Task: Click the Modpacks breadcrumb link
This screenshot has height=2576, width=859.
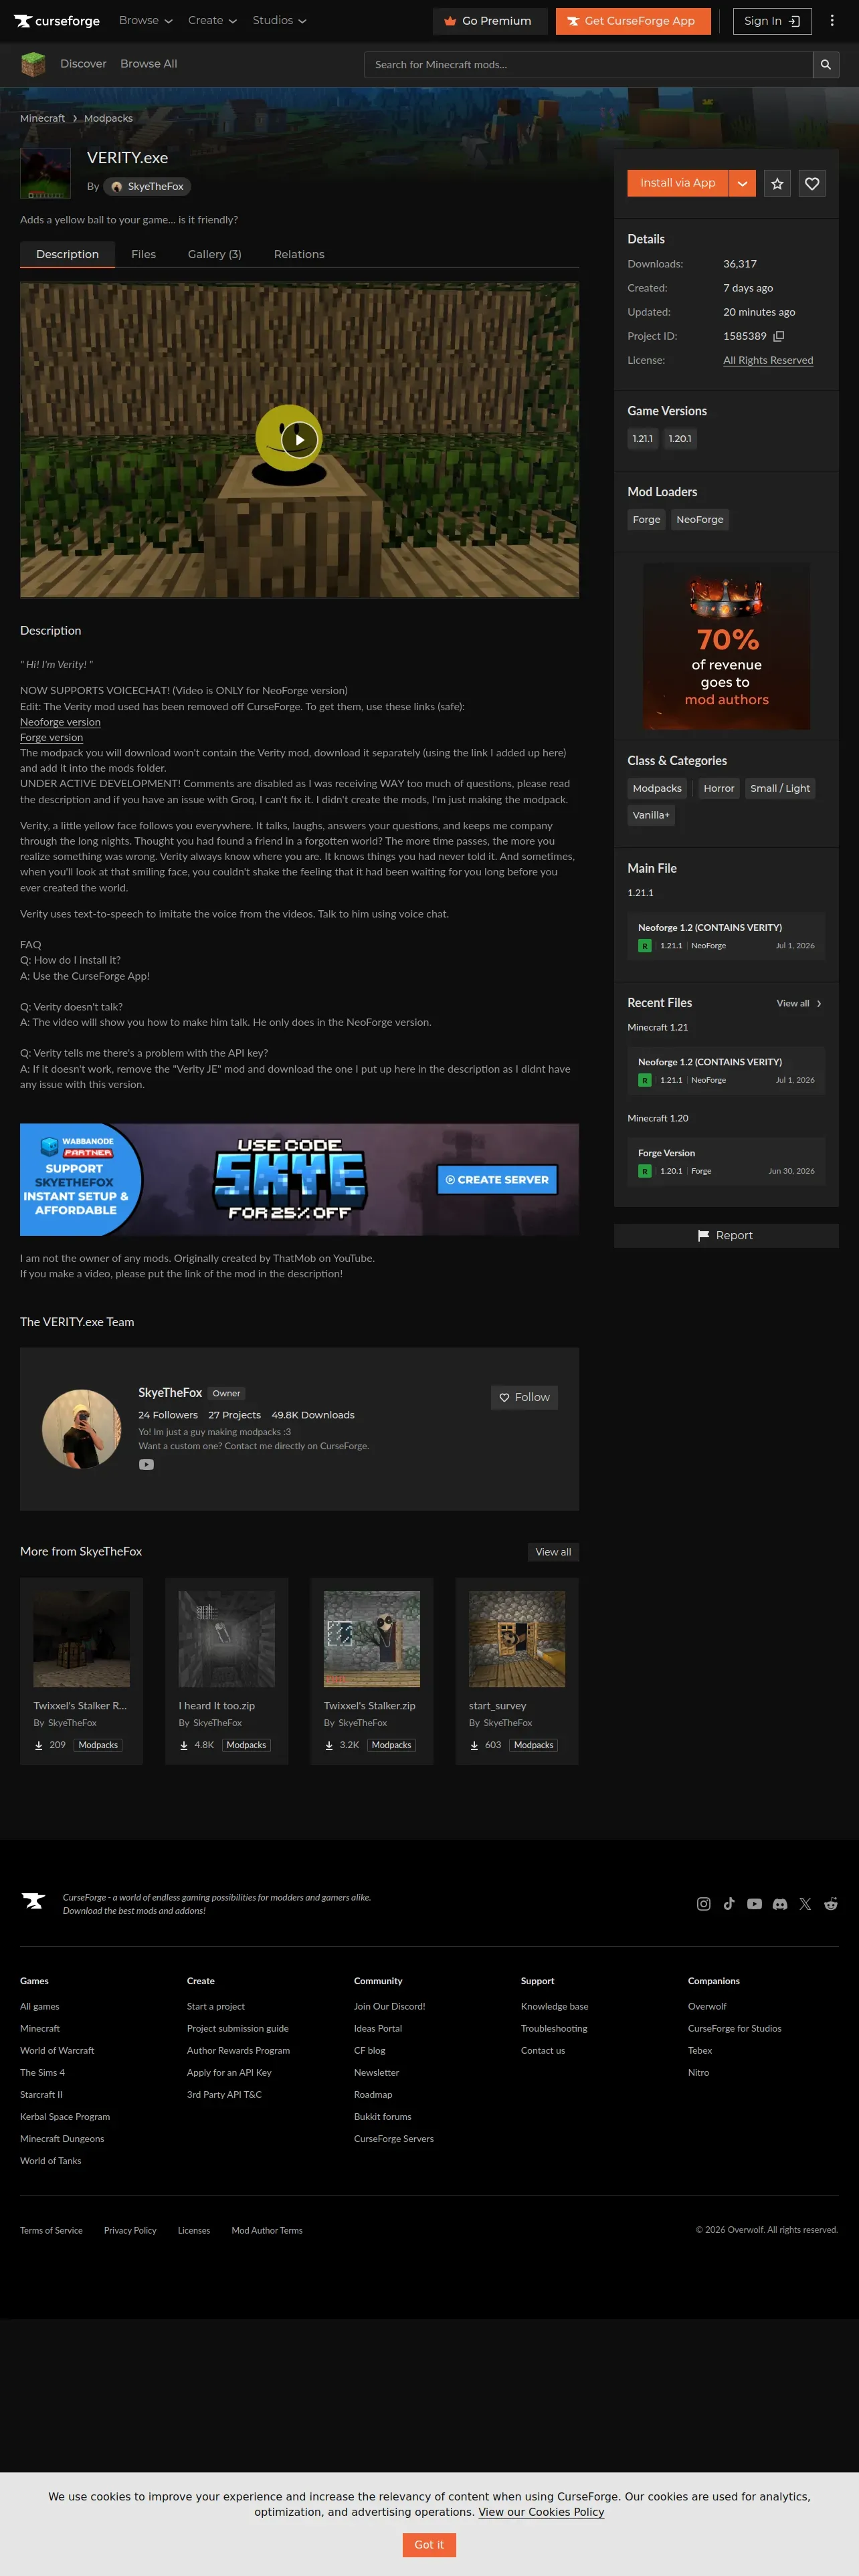Action: (x=108, y=119)
